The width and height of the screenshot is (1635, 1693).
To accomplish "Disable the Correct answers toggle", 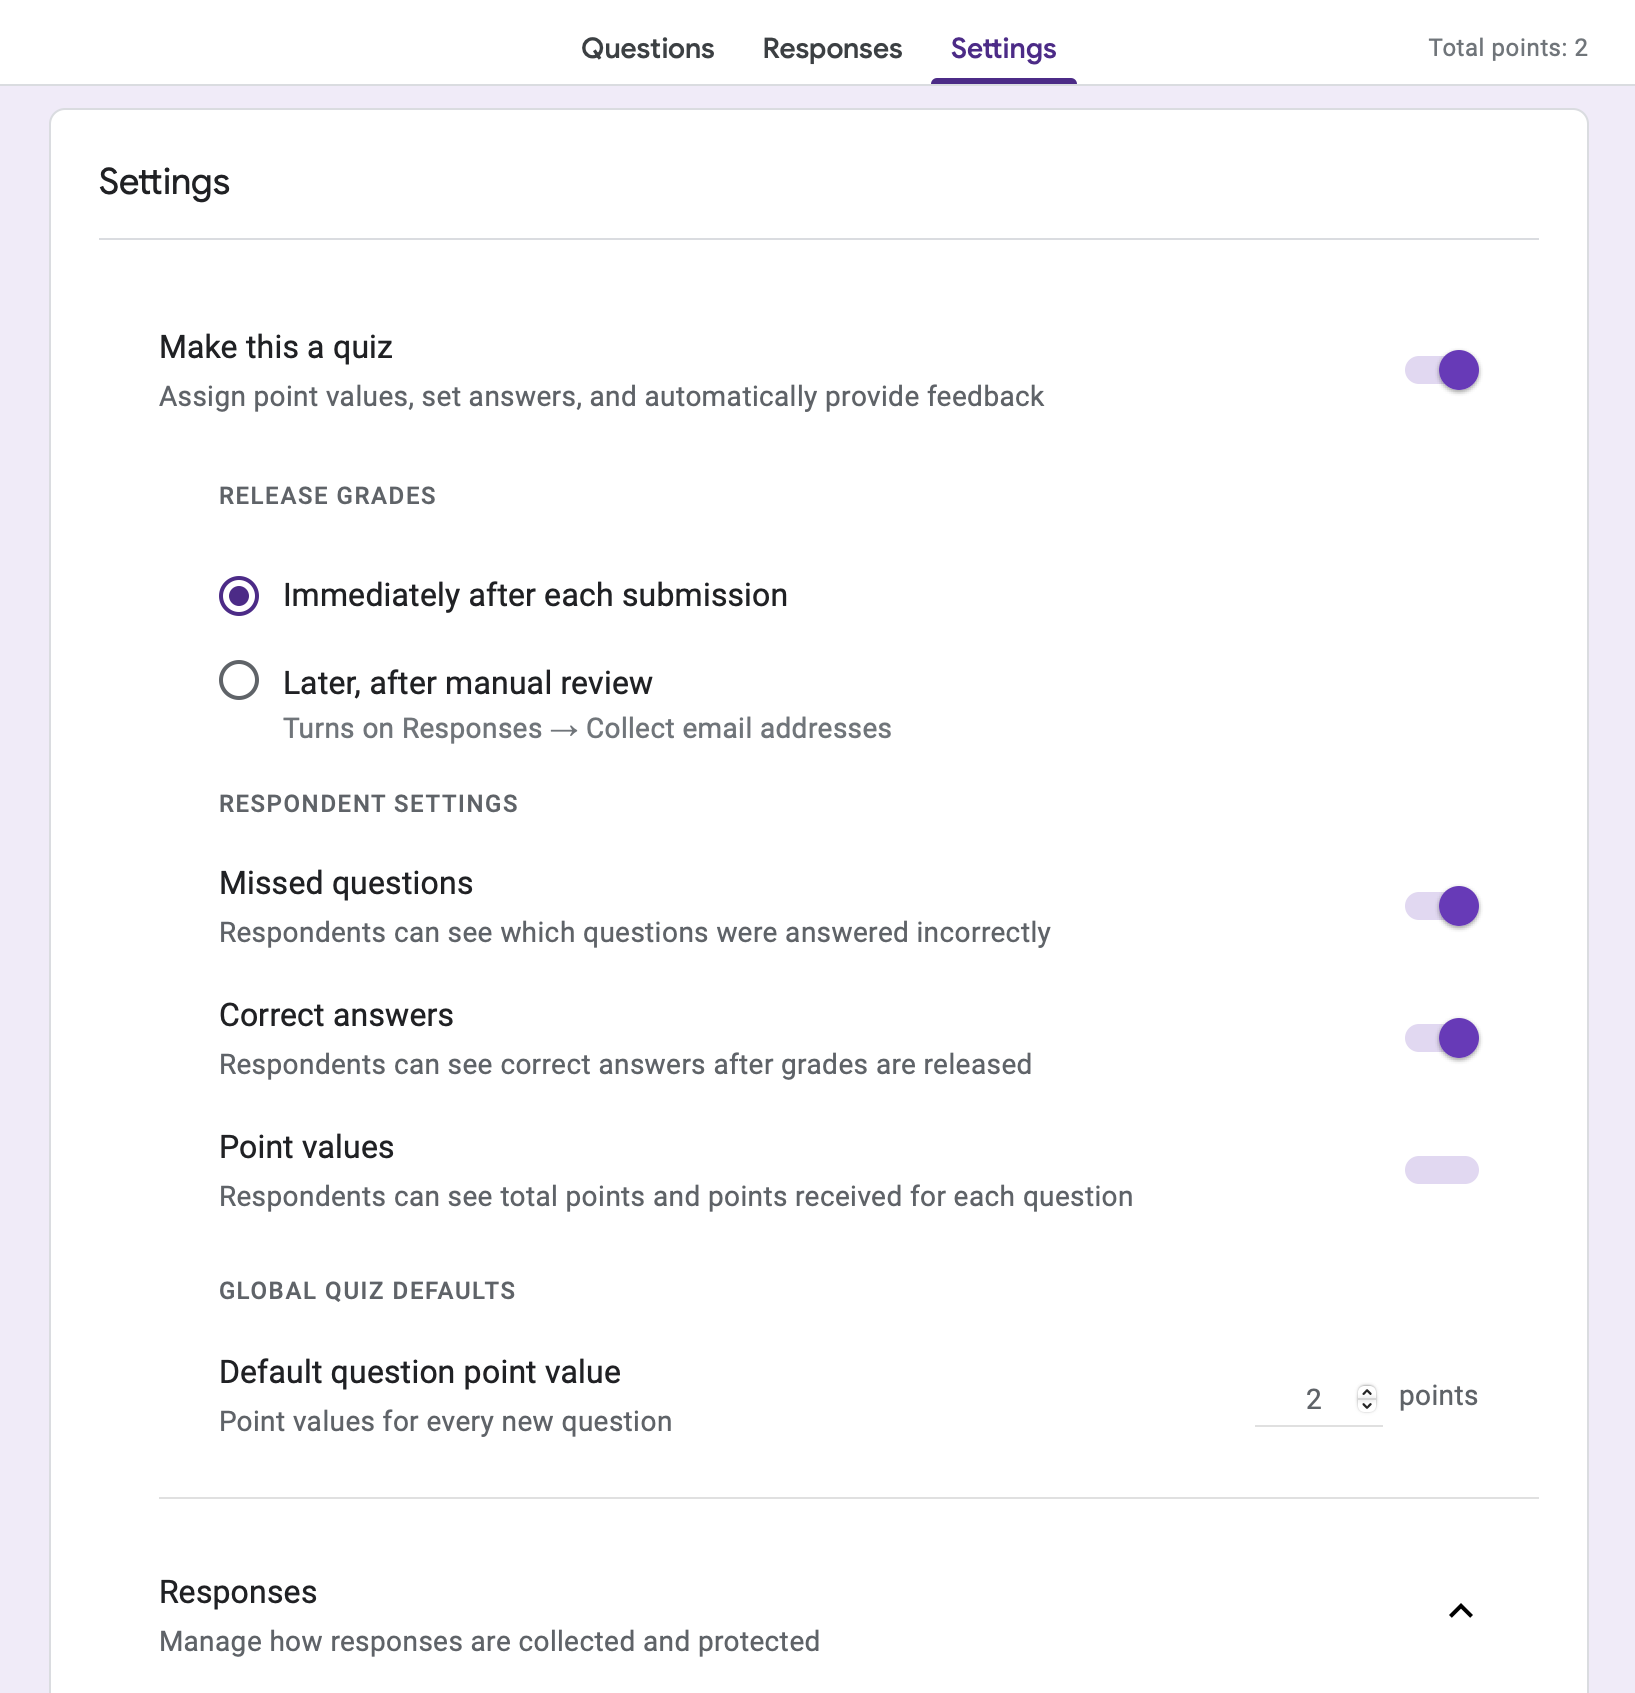I will click(x=1441, y=1038).
